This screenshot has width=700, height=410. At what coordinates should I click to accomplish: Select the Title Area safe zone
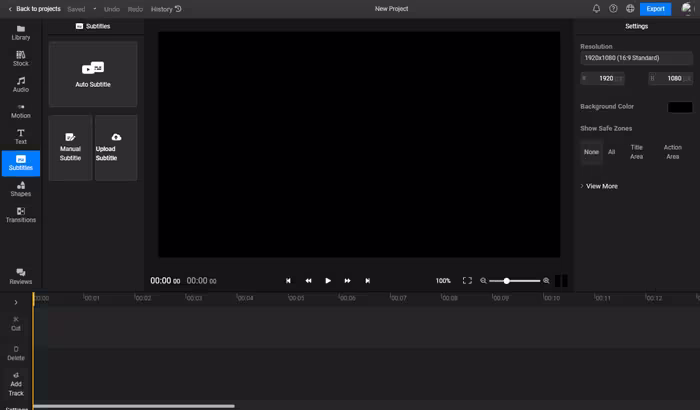(637, 152)
